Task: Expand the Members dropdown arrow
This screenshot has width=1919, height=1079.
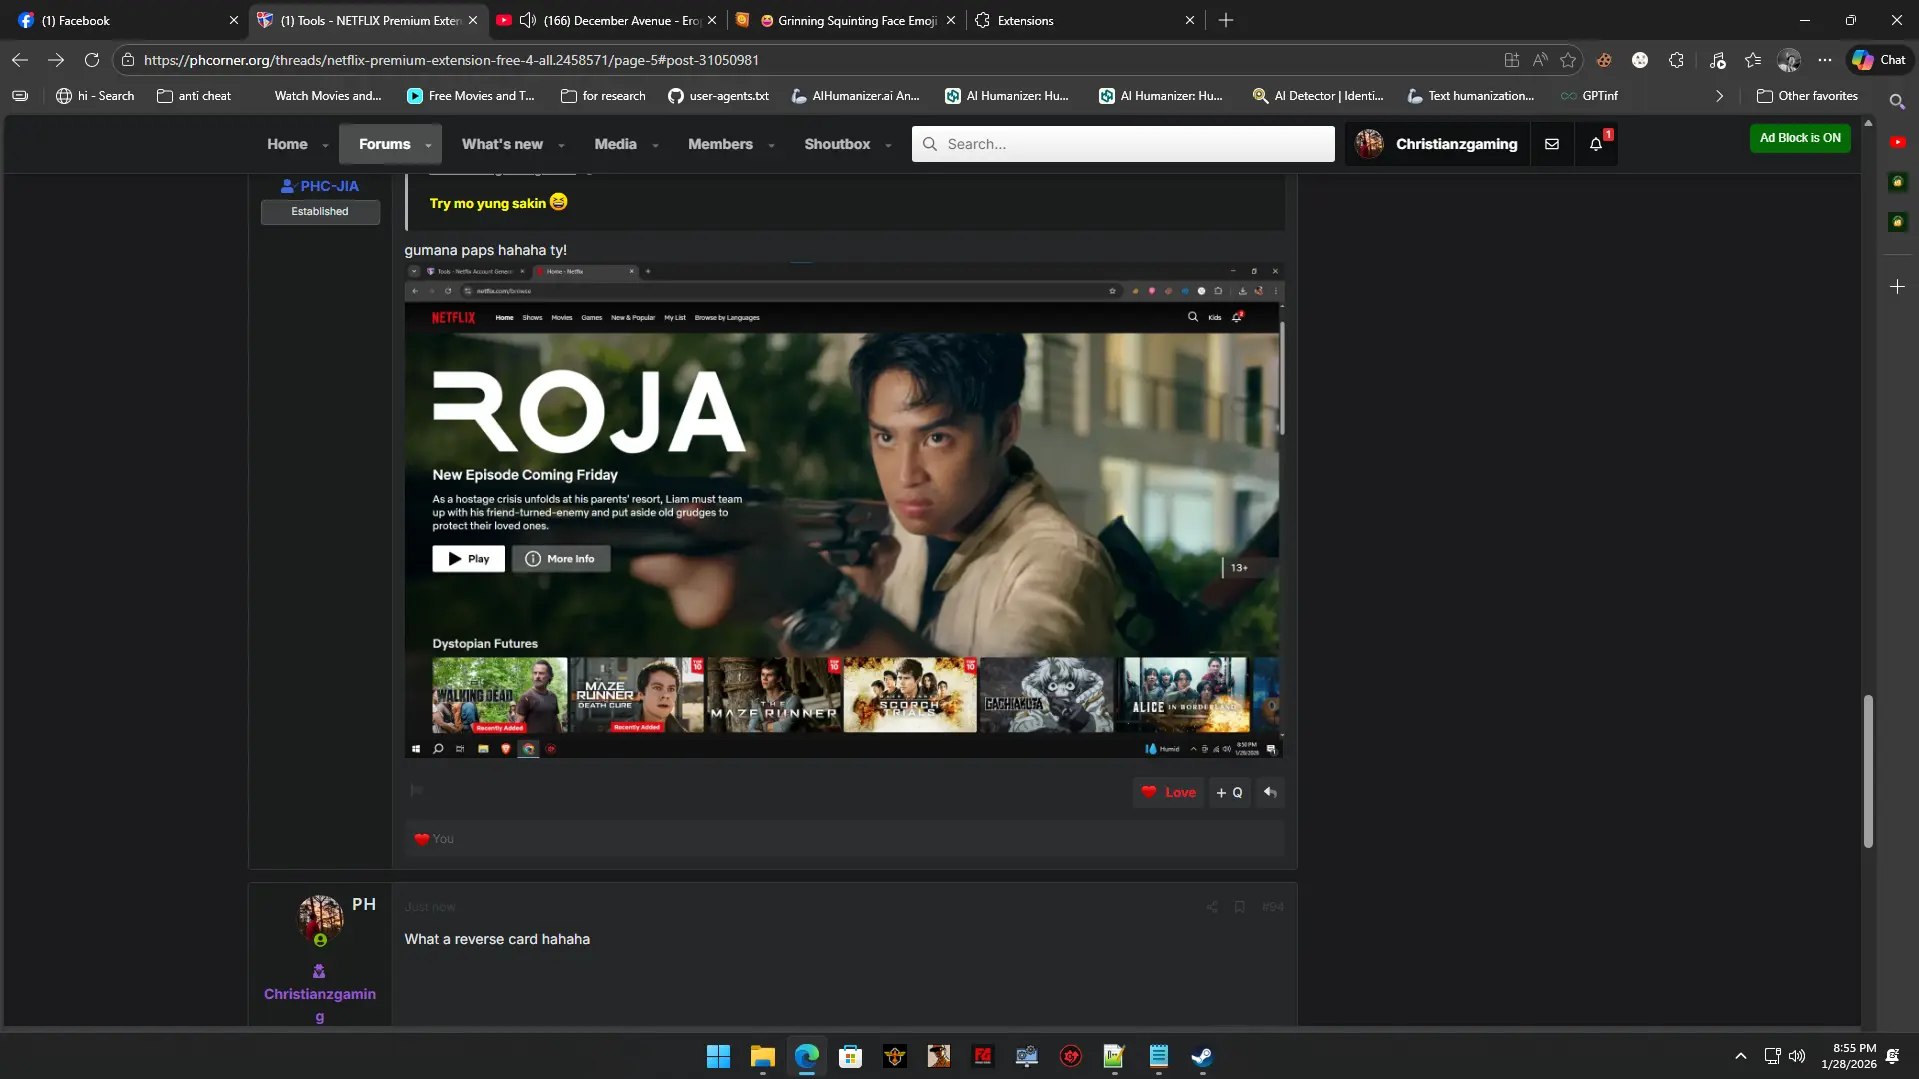Action: coord(771,145)
